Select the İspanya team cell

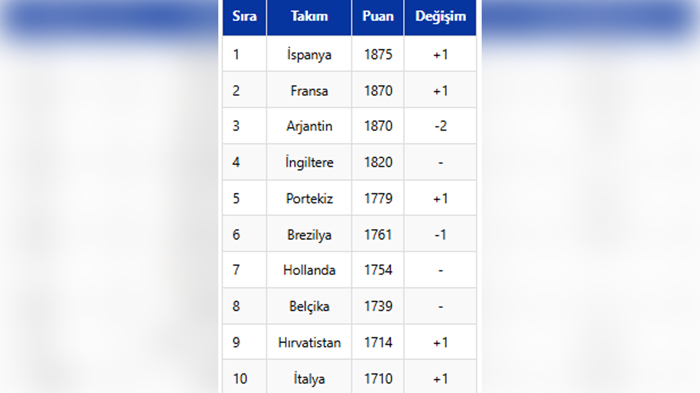309,54
